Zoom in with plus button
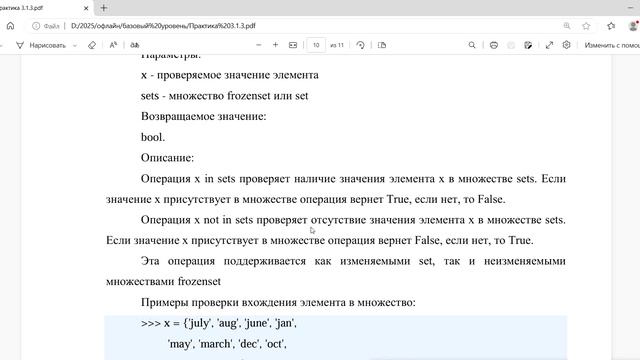The height and width of the screenshot is (360, 640). tap(276, 45)
